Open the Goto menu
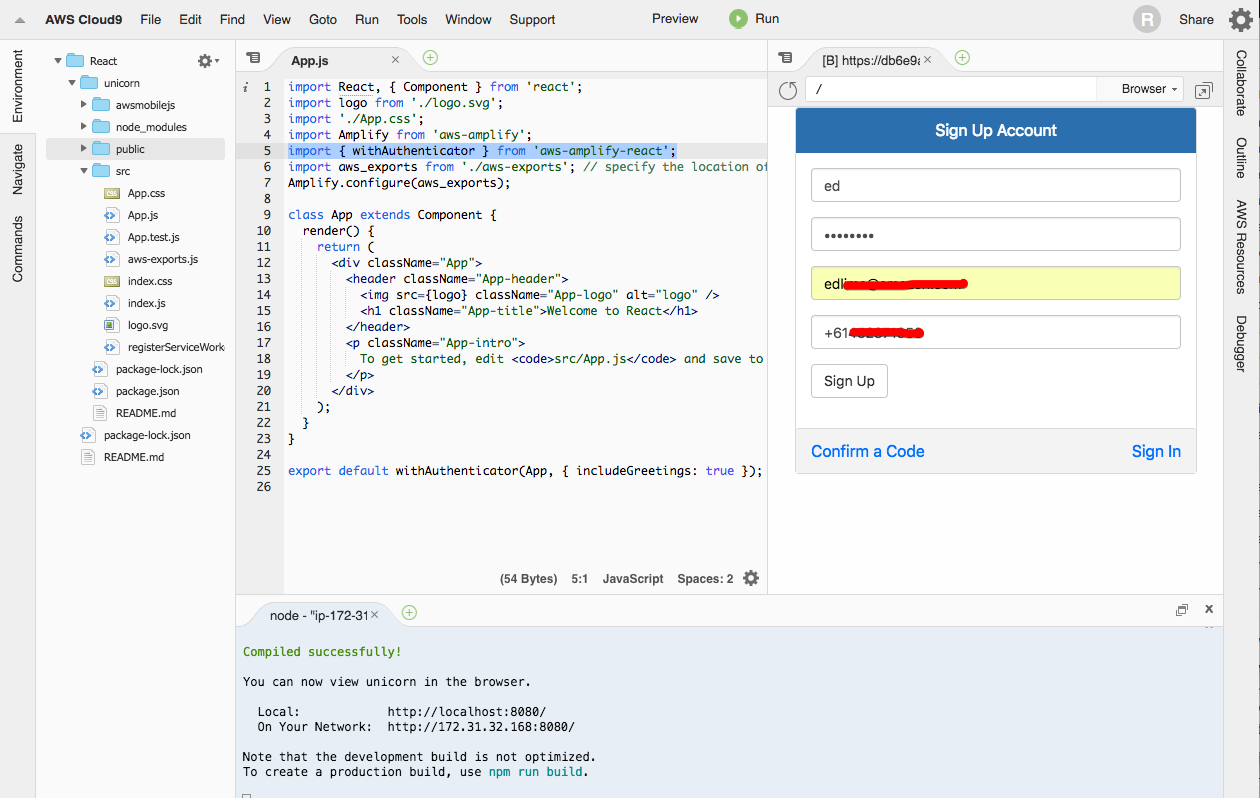The image size is (1260, 798). click(x=323, y=19)
